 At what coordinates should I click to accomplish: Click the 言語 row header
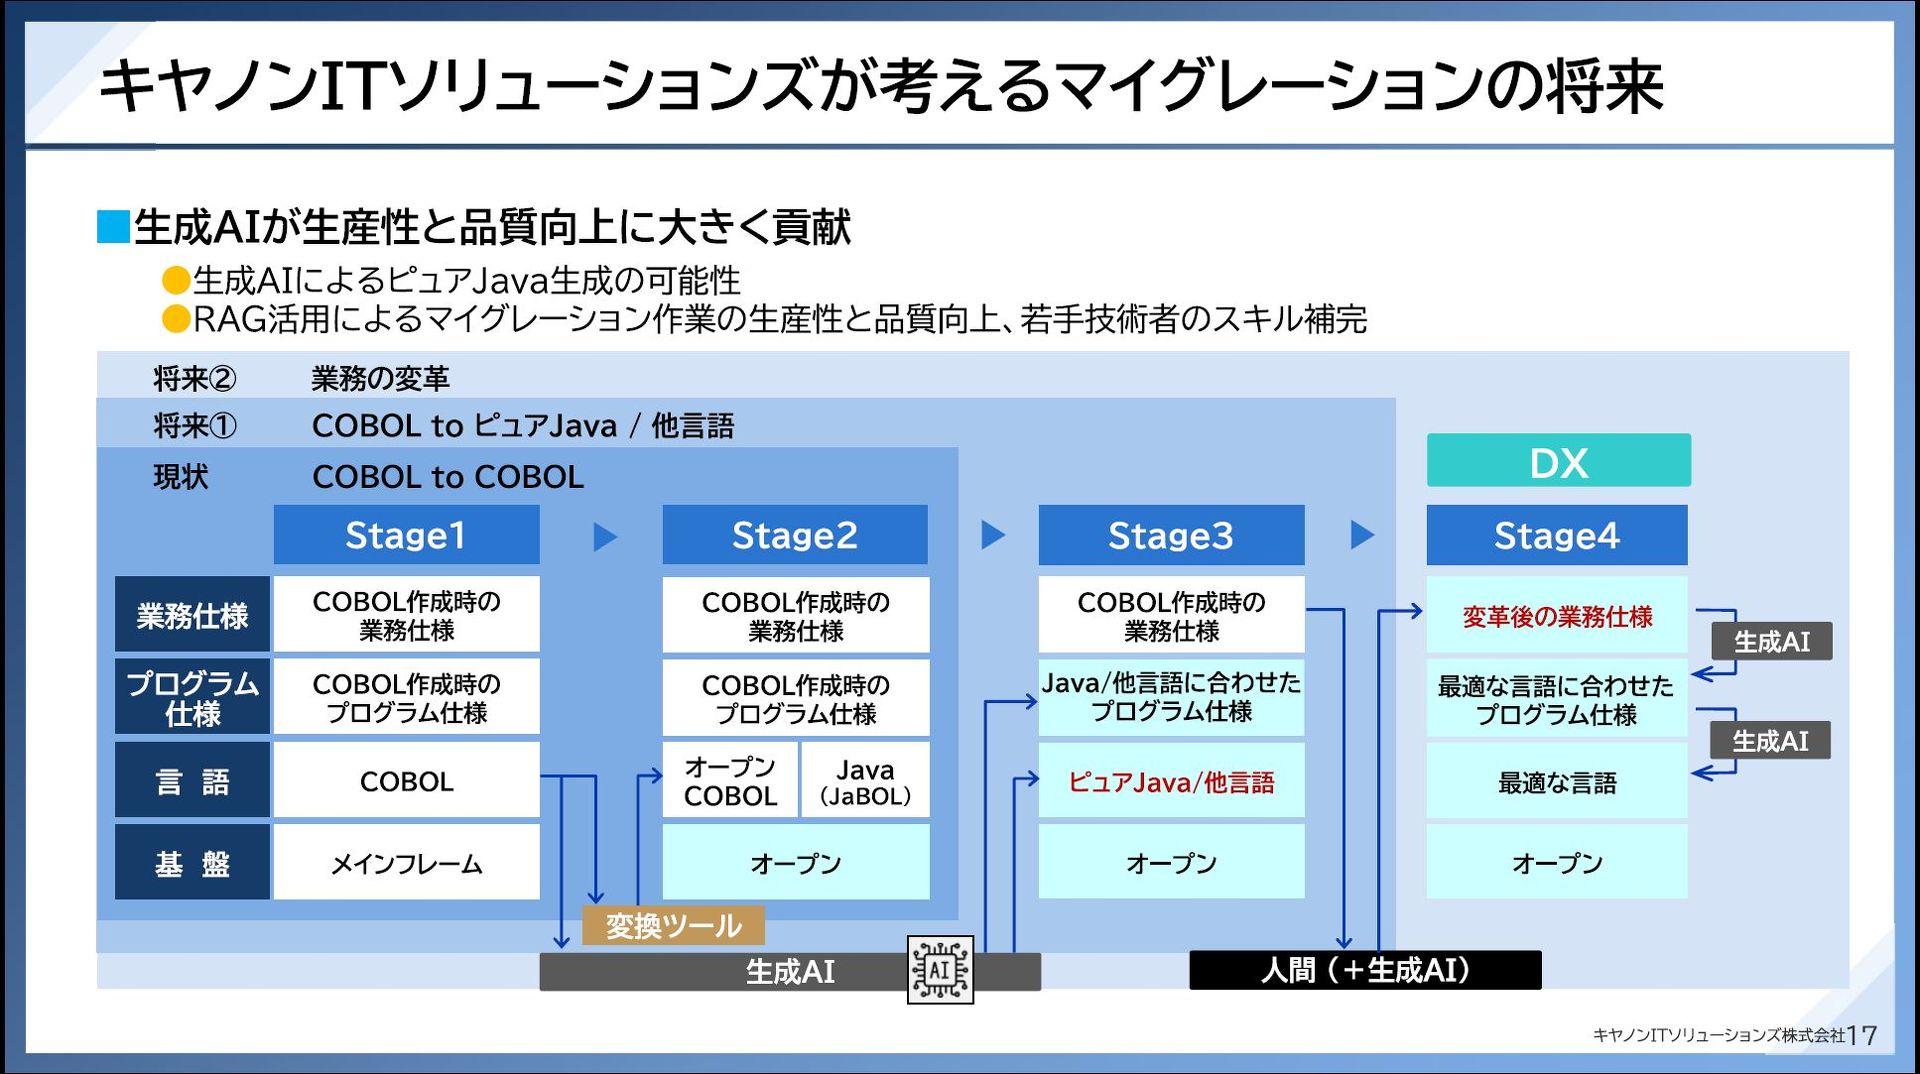(192, 780)
